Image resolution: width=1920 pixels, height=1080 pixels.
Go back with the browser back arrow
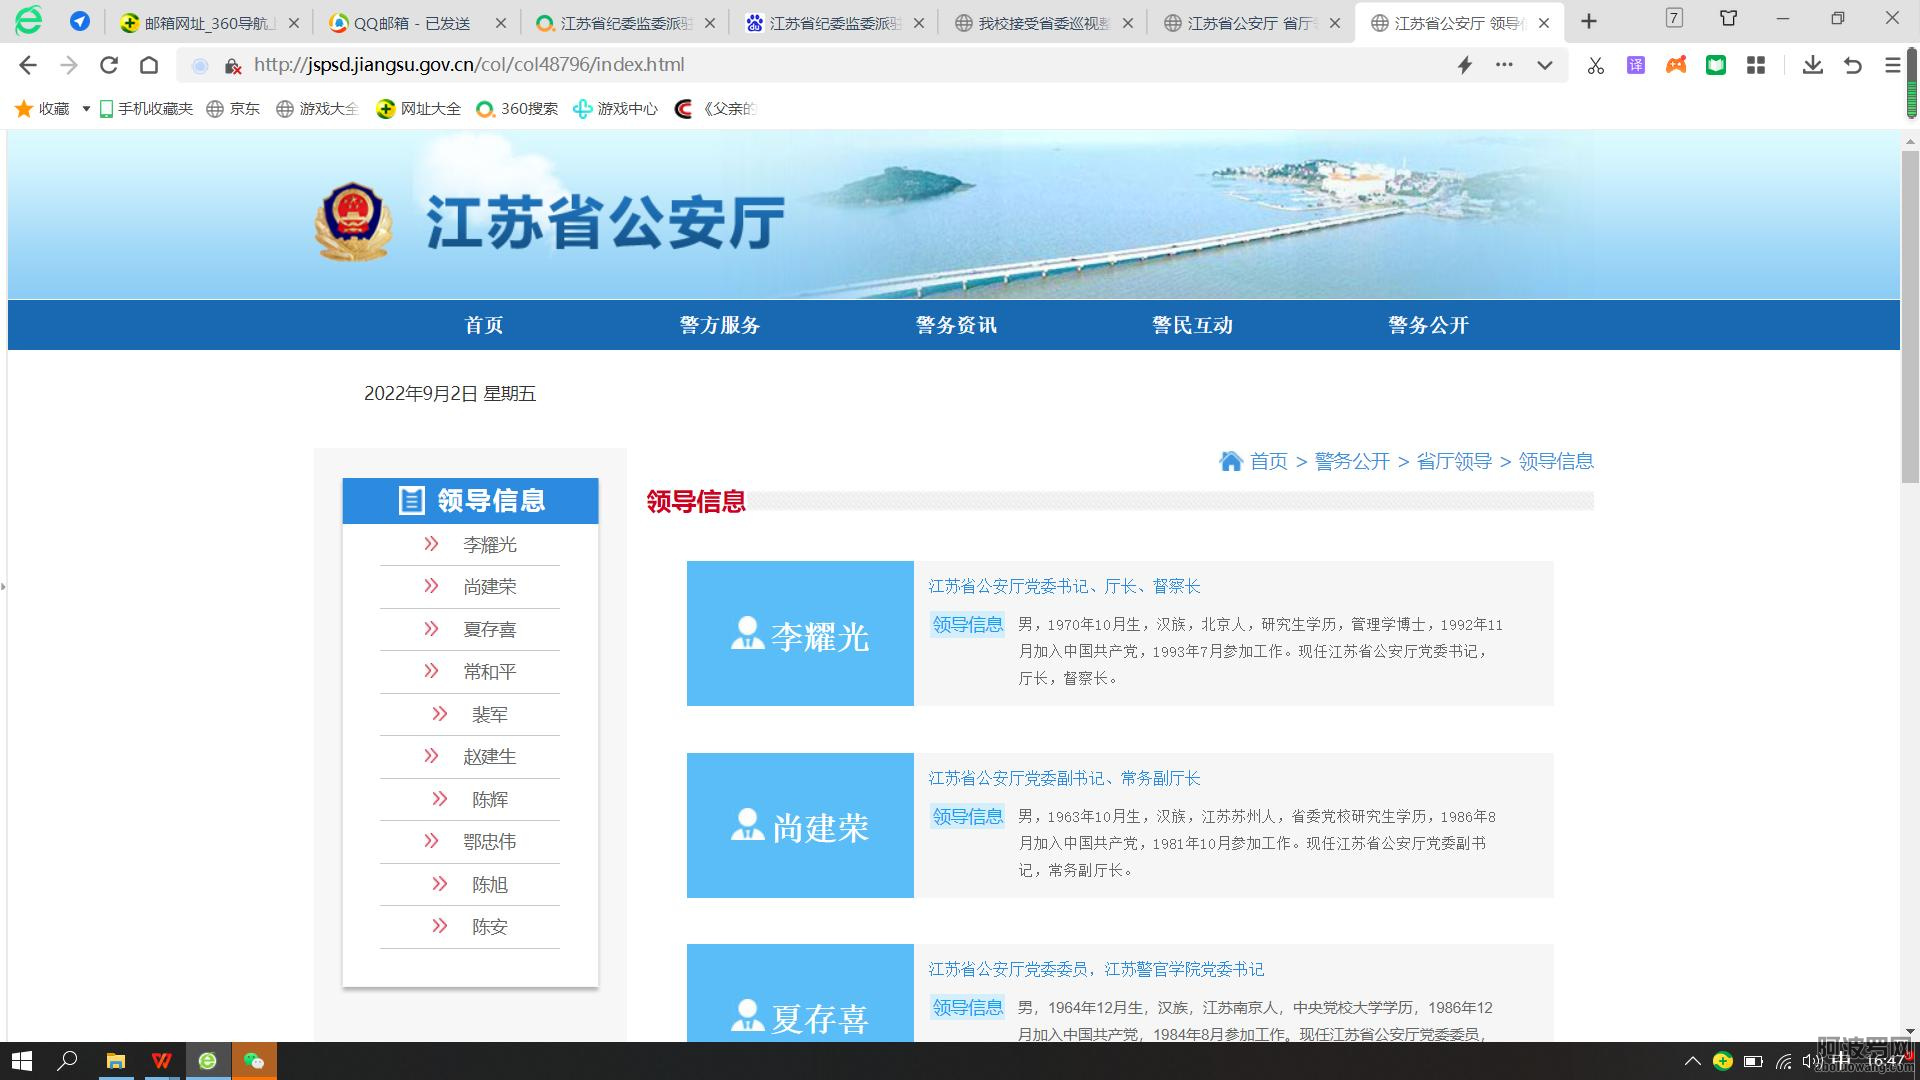(28, 65)
